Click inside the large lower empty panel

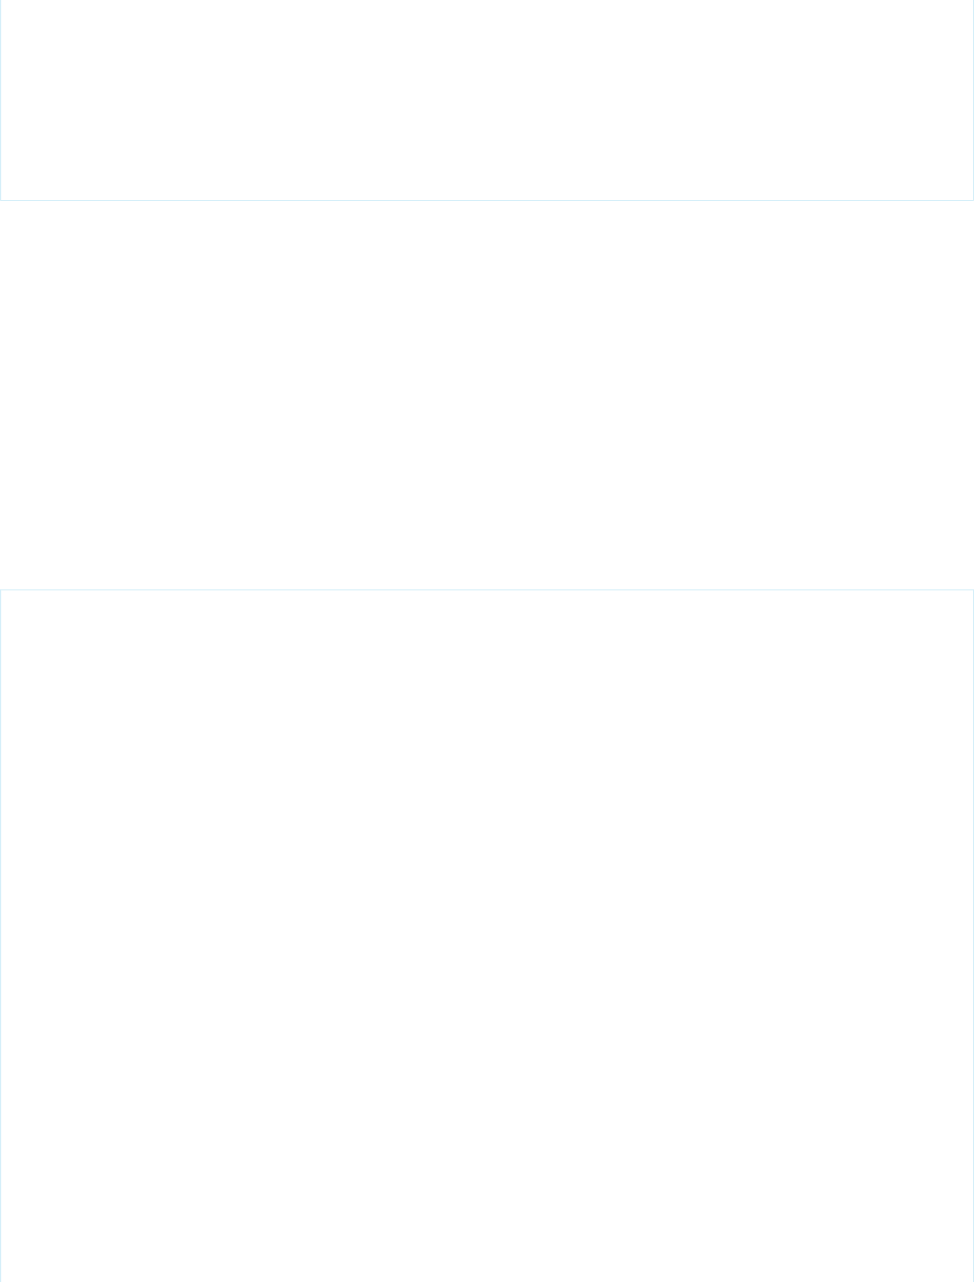[x=487, y=936]
